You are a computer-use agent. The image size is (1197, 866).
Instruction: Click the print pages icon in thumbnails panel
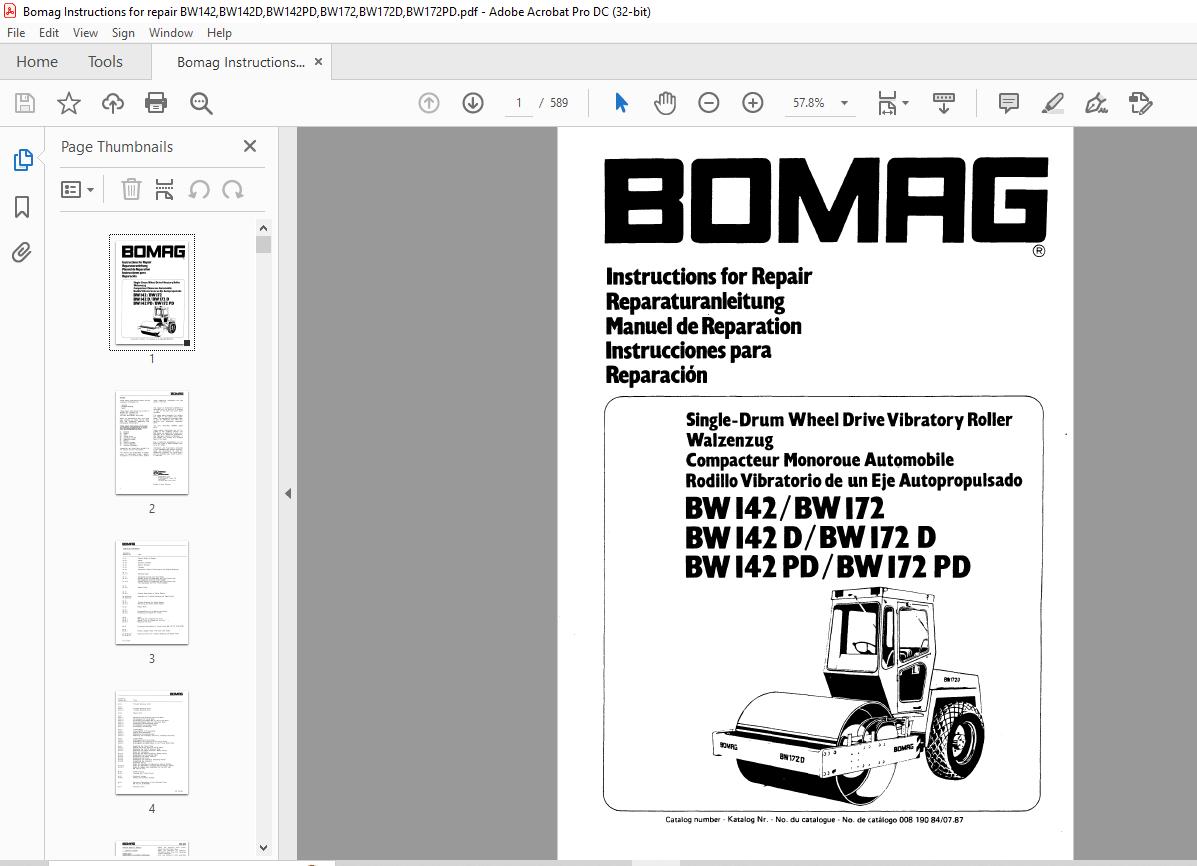tap(164, 189)
